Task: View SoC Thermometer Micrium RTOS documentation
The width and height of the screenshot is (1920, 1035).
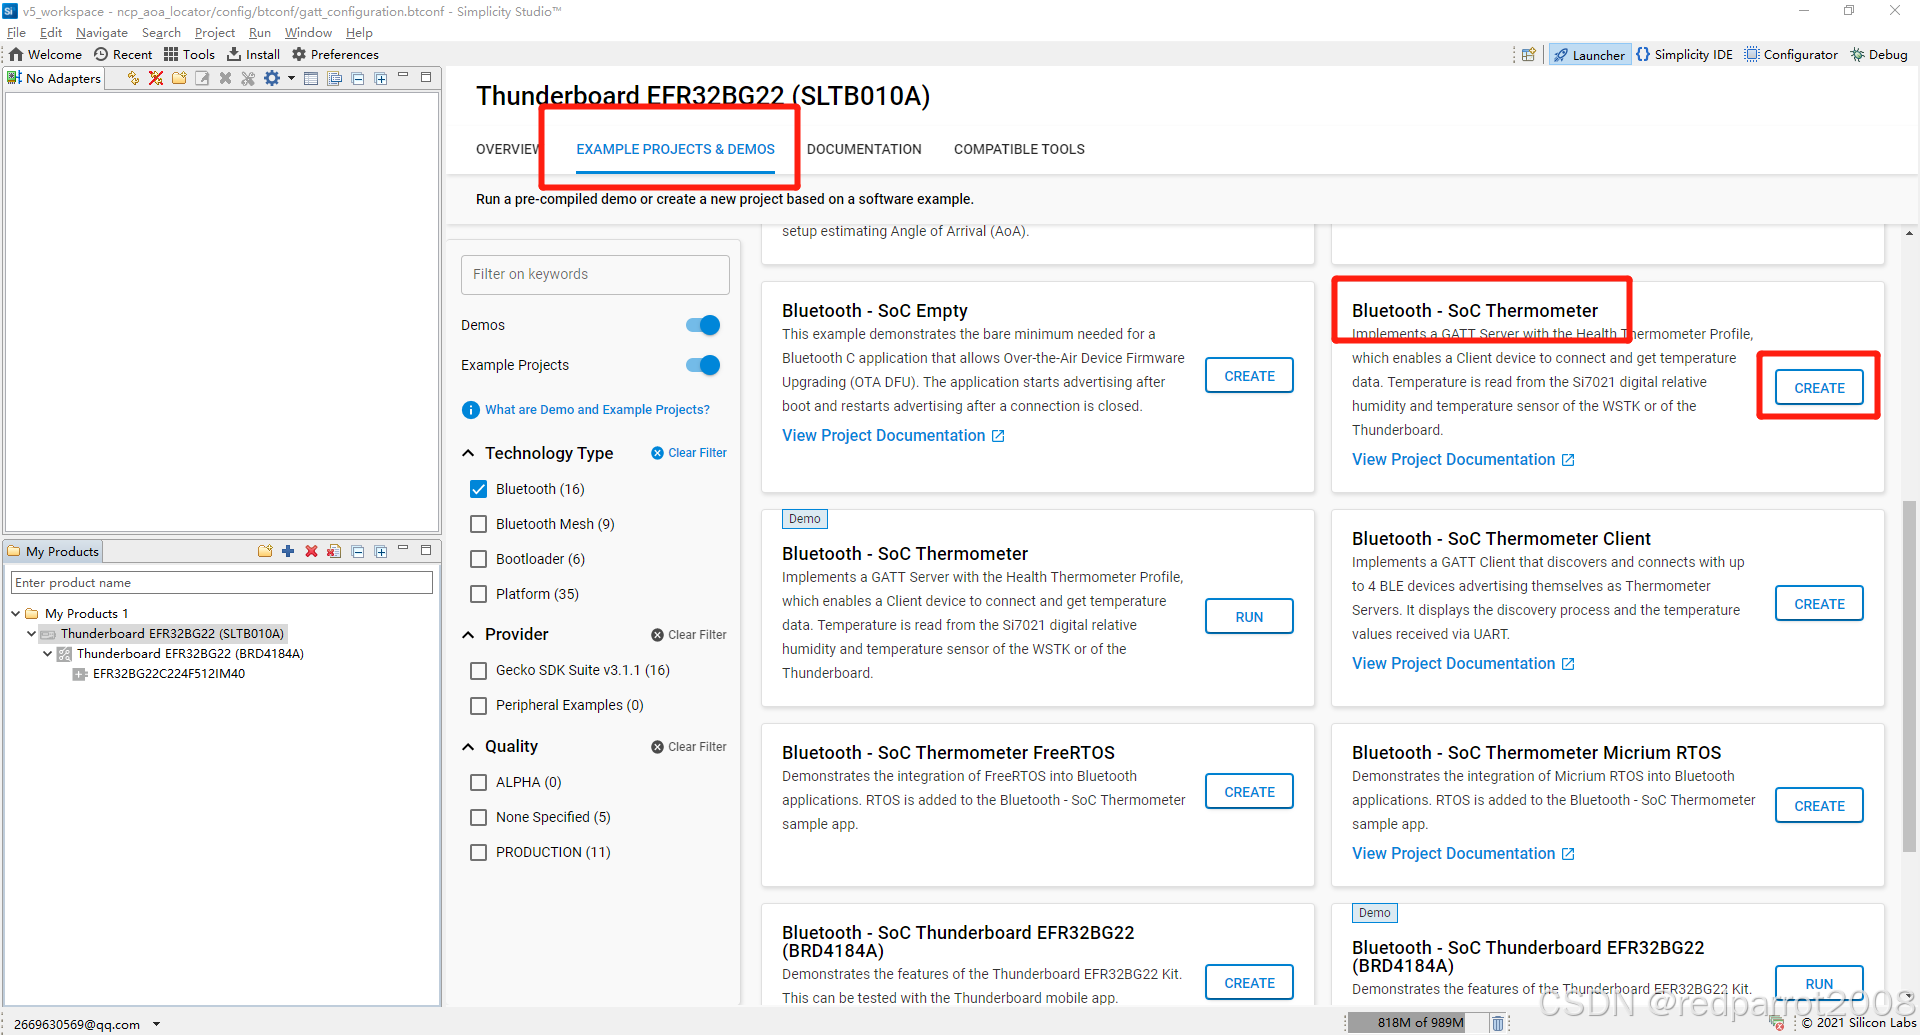Action: (1463, 854)
